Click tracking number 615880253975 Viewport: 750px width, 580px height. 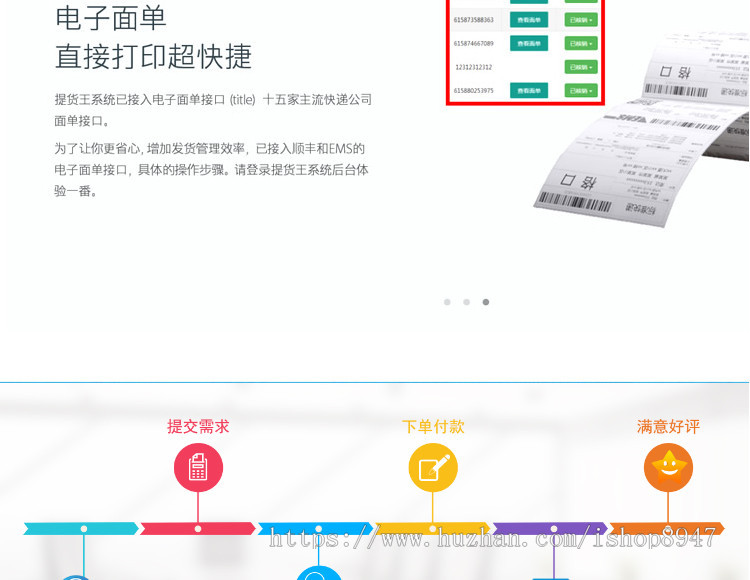point(474,90)
